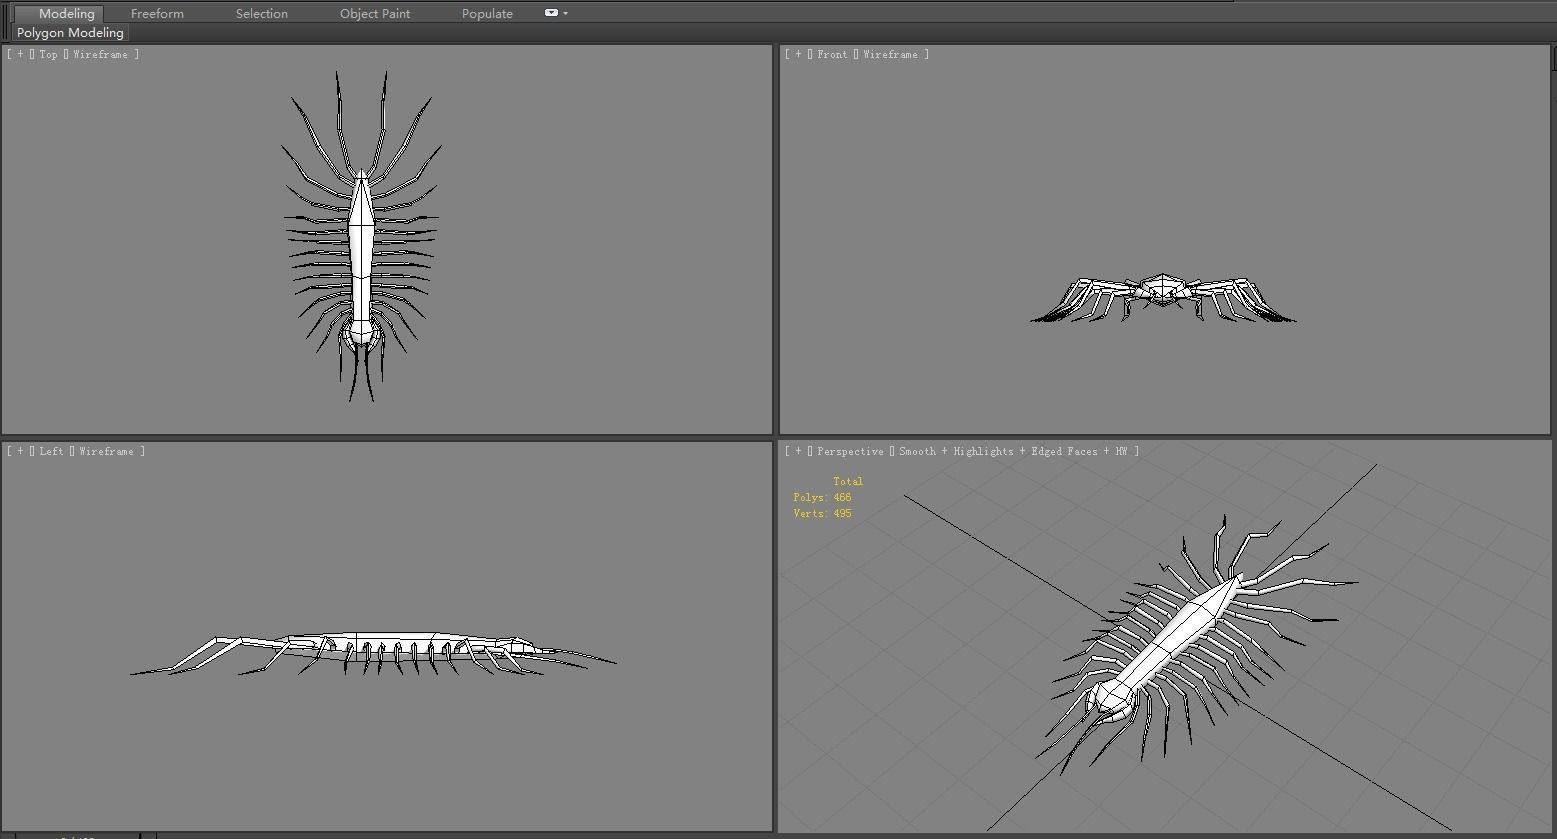
Task: Click the Total statistics header text
Action: pos(848,481)
